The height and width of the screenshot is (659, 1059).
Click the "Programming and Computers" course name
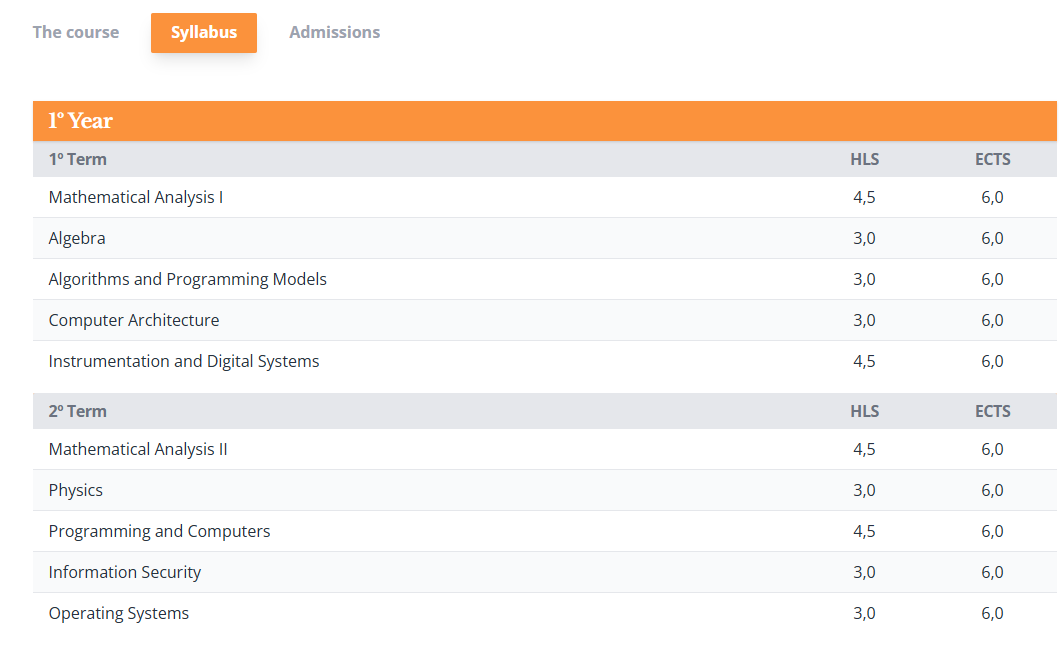pyautogui.click(x=159, y=531)
